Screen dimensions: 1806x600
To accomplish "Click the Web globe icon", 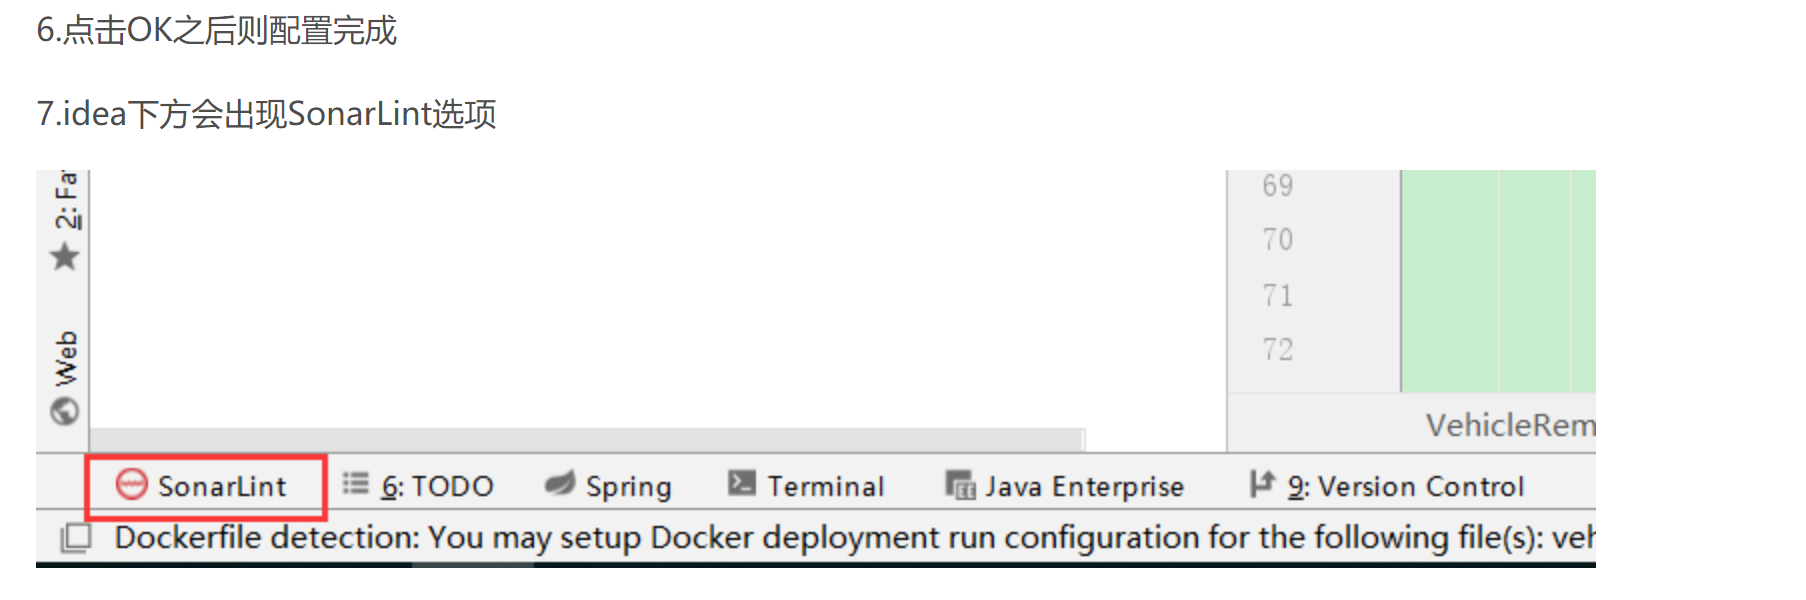I will tap(65, 411).
